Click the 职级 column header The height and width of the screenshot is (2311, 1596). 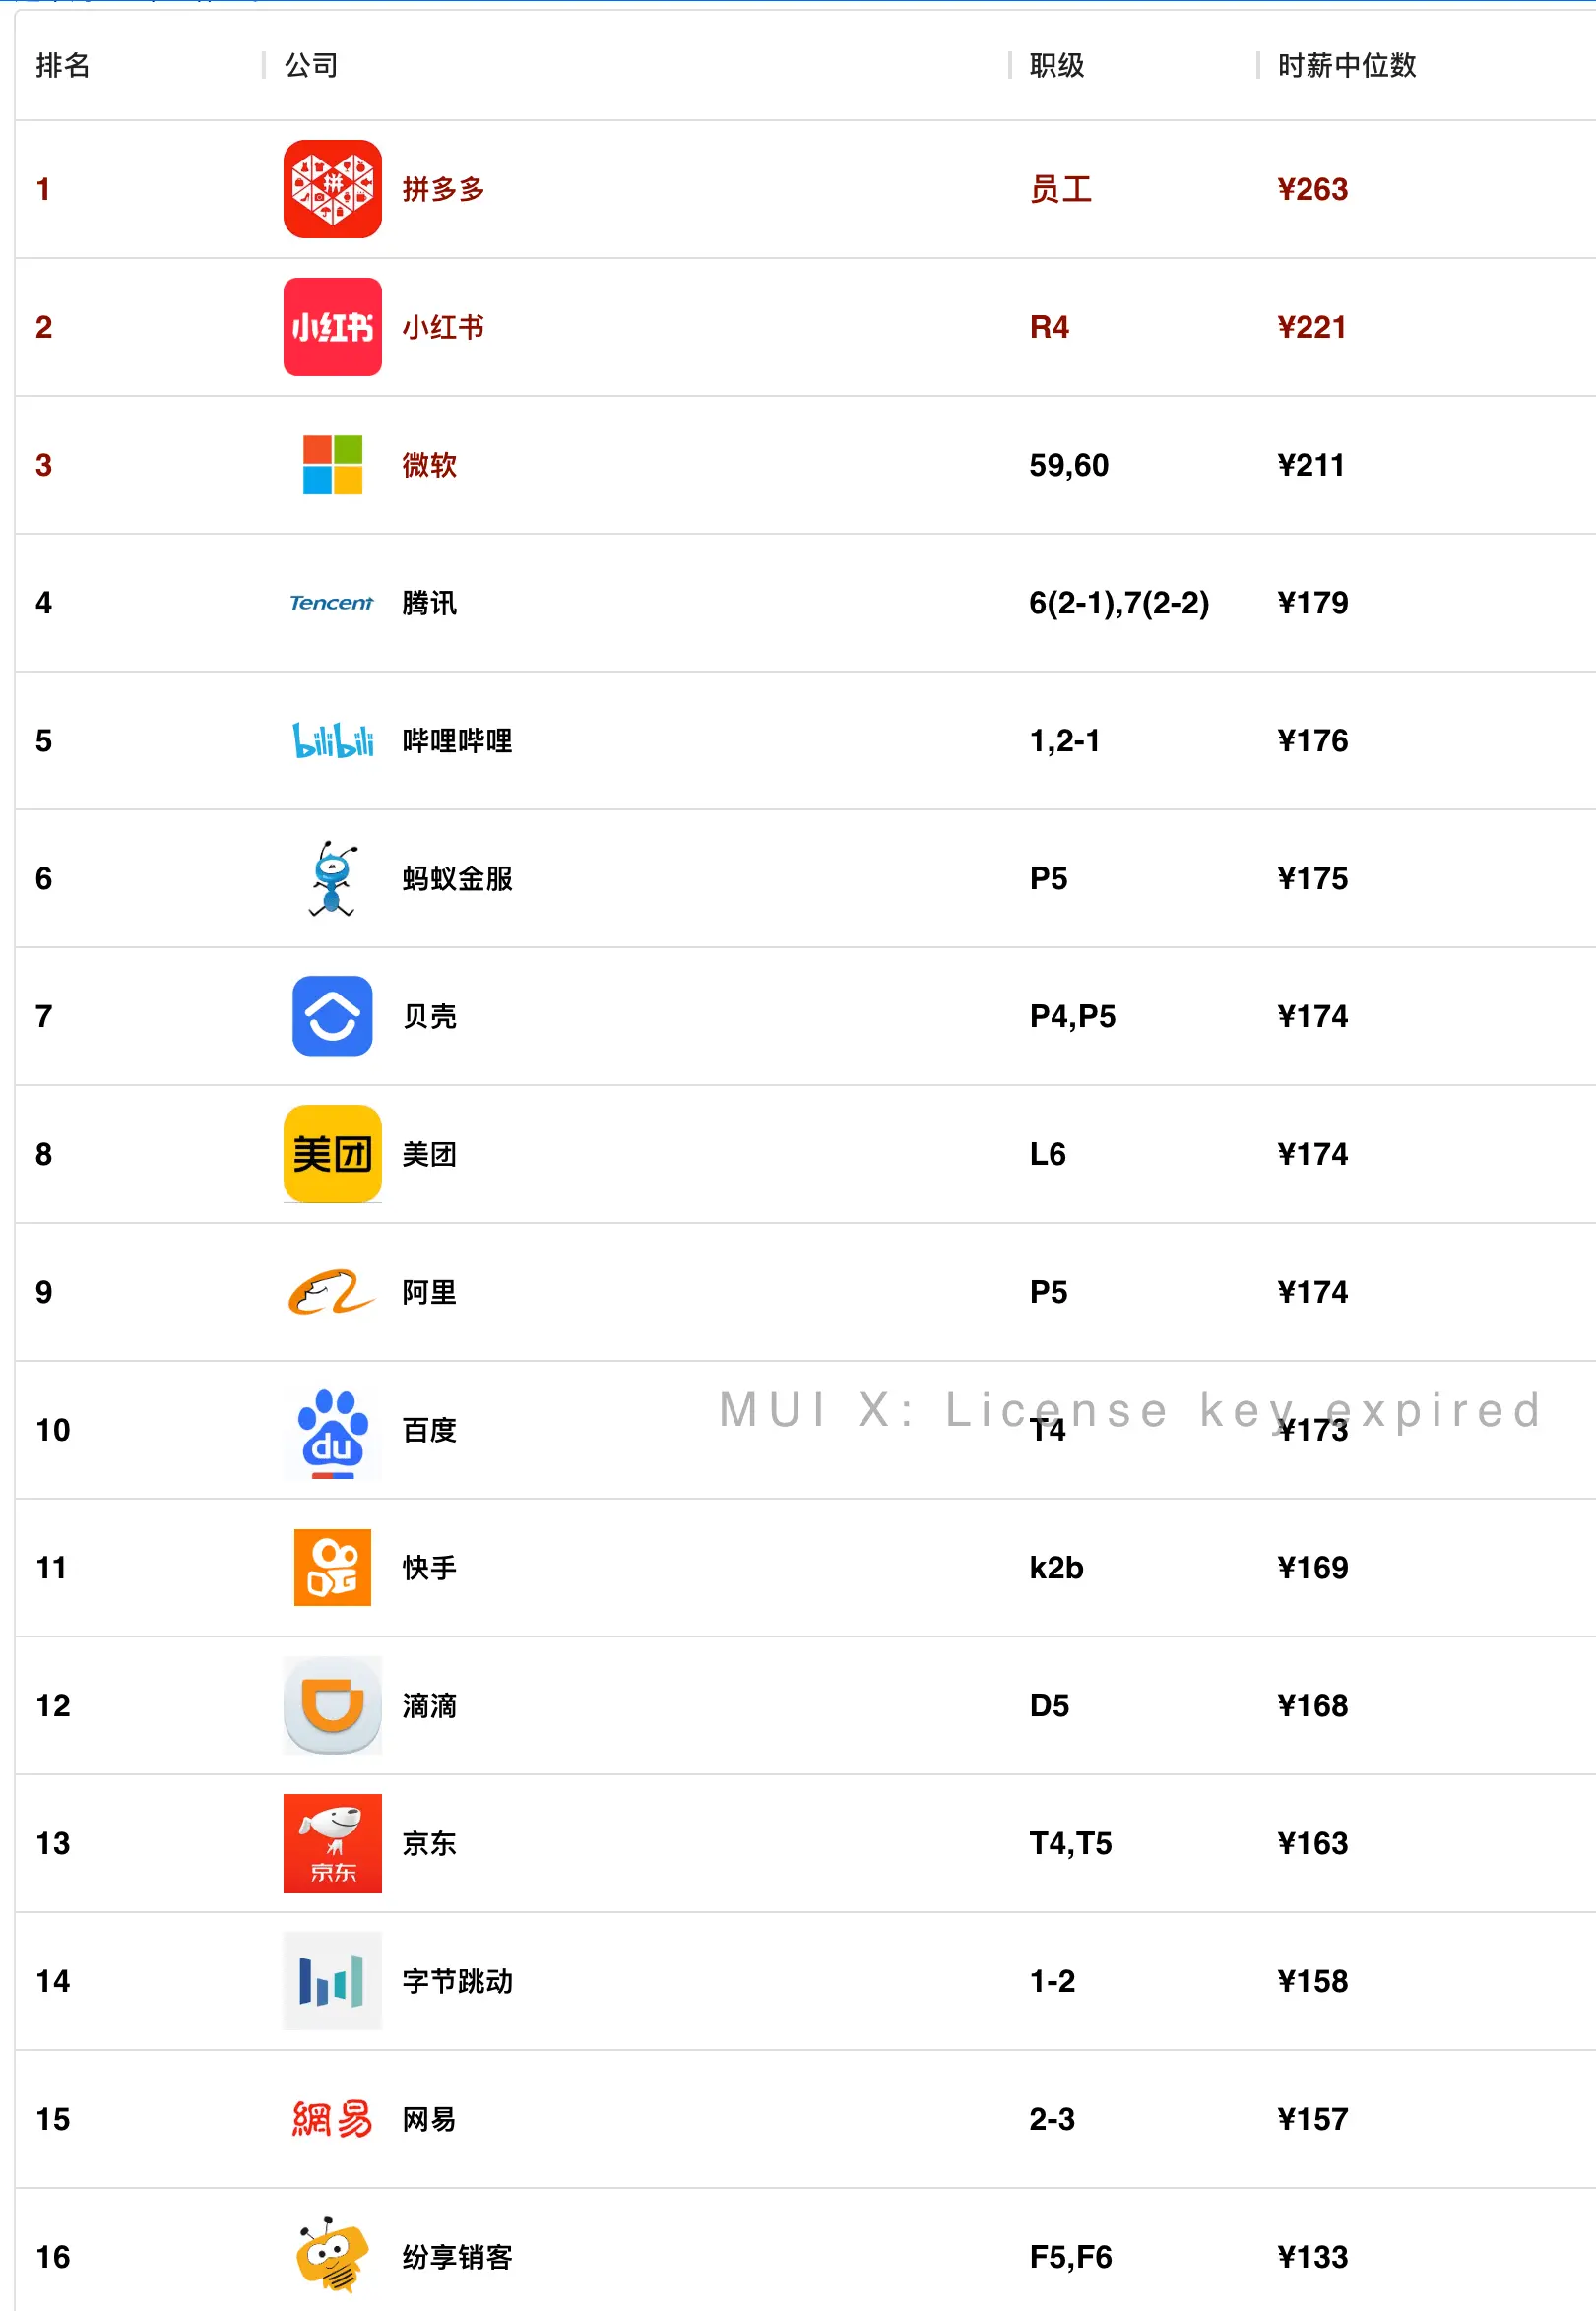tap(1056, 66)
